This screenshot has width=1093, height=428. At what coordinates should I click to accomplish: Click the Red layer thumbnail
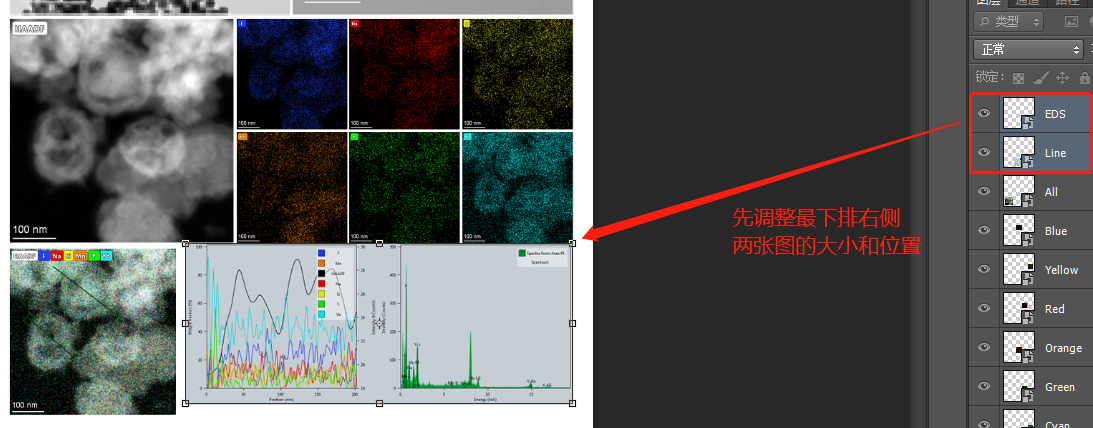[x=1019, y=309]
